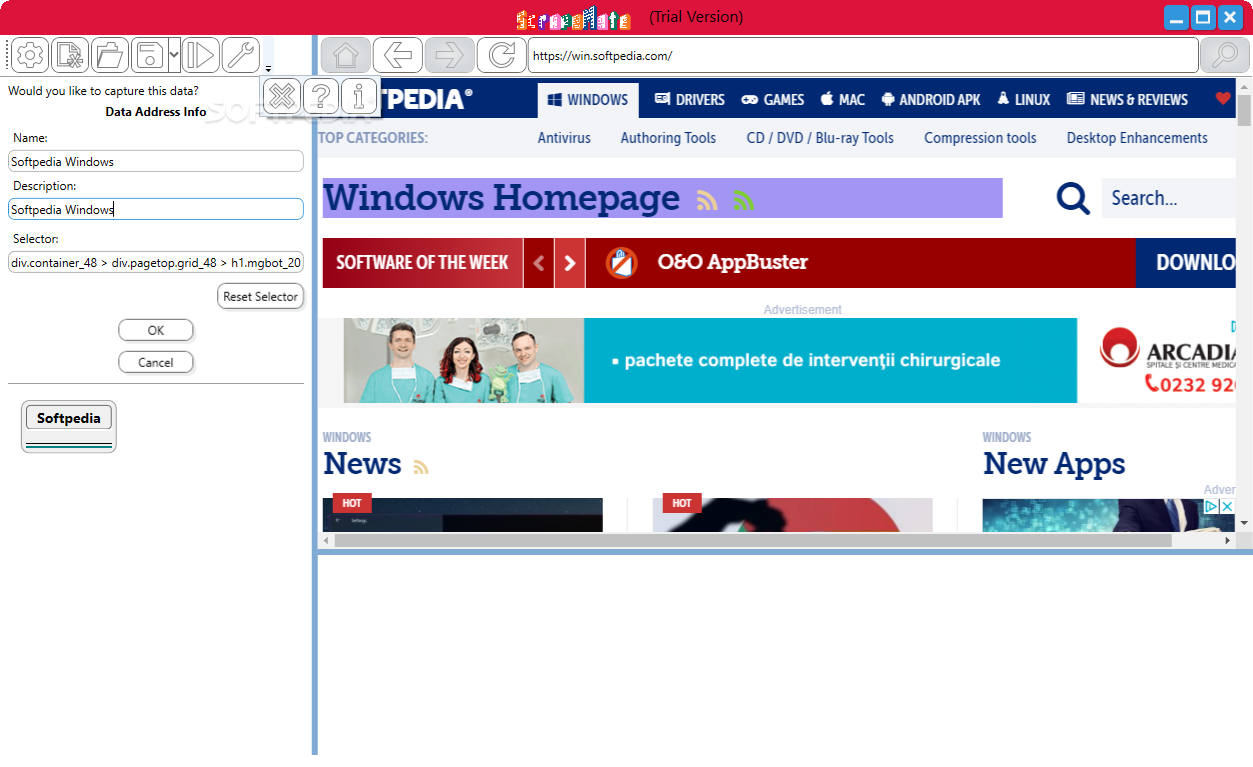Open the toolbar overflow options arrow
Screen dimensions: 1253x767
tap(268, 68)
